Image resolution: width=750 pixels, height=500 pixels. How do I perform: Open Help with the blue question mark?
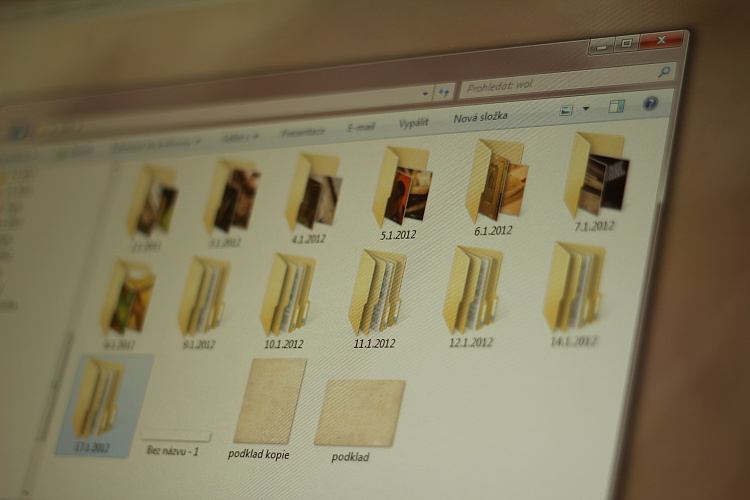pyautogui.click(x=651, y=103)
